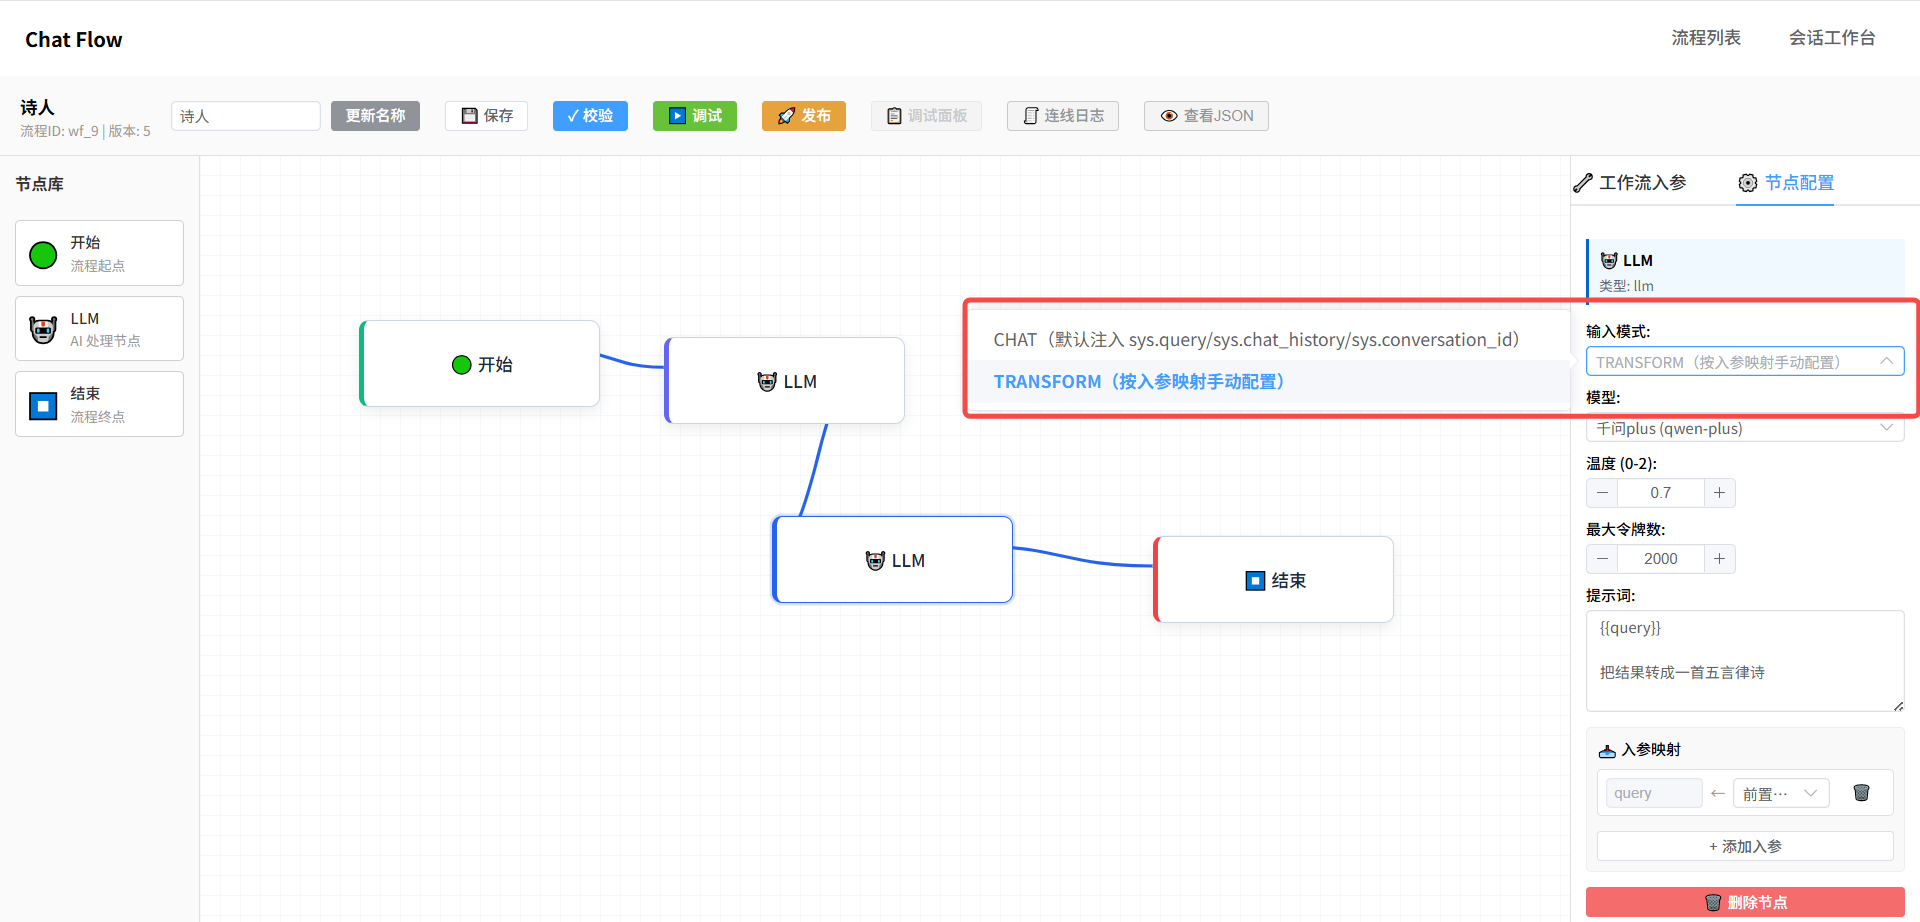Click the max tokens field 2000

(x=1661, y=559)
